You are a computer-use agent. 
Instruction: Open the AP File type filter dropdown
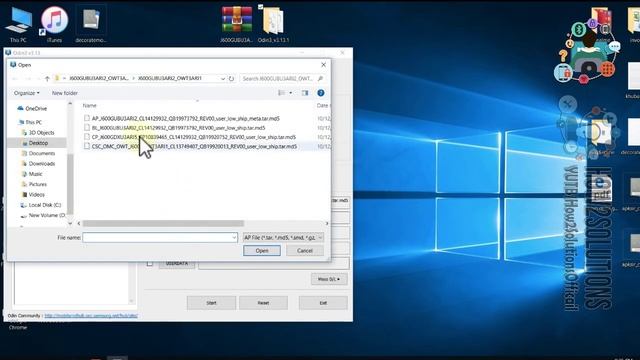coord(283,237)
